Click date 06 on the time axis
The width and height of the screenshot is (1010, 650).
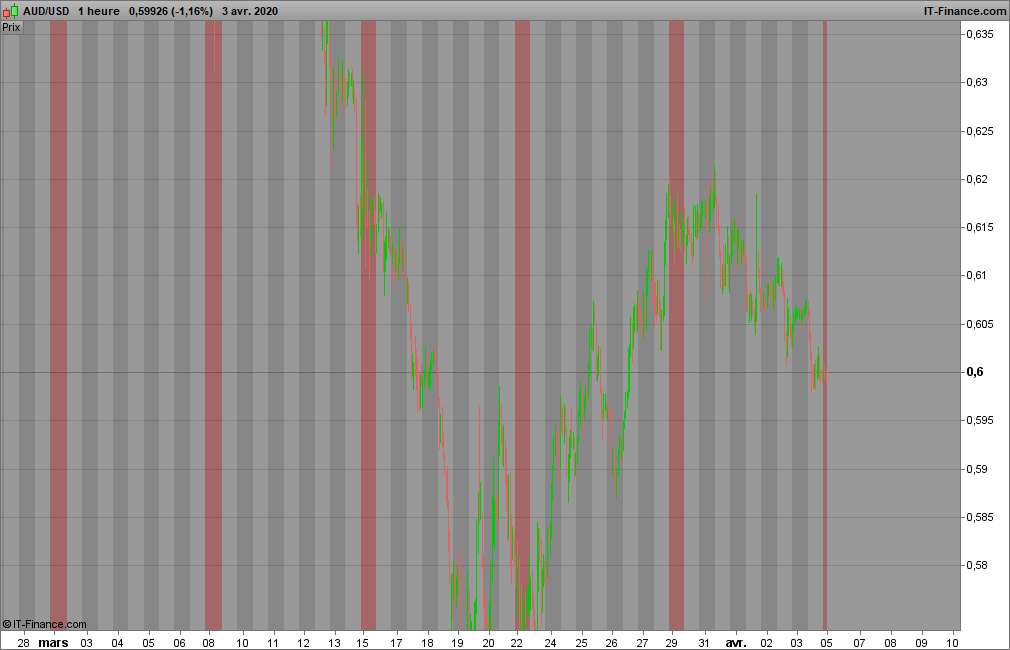pos(180,642)
